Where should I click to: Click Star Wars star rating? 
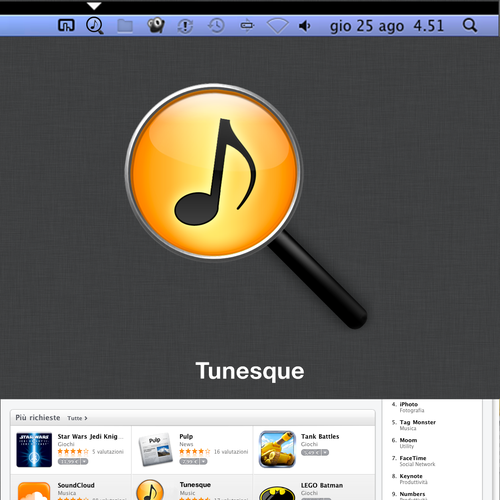[73, 452]
